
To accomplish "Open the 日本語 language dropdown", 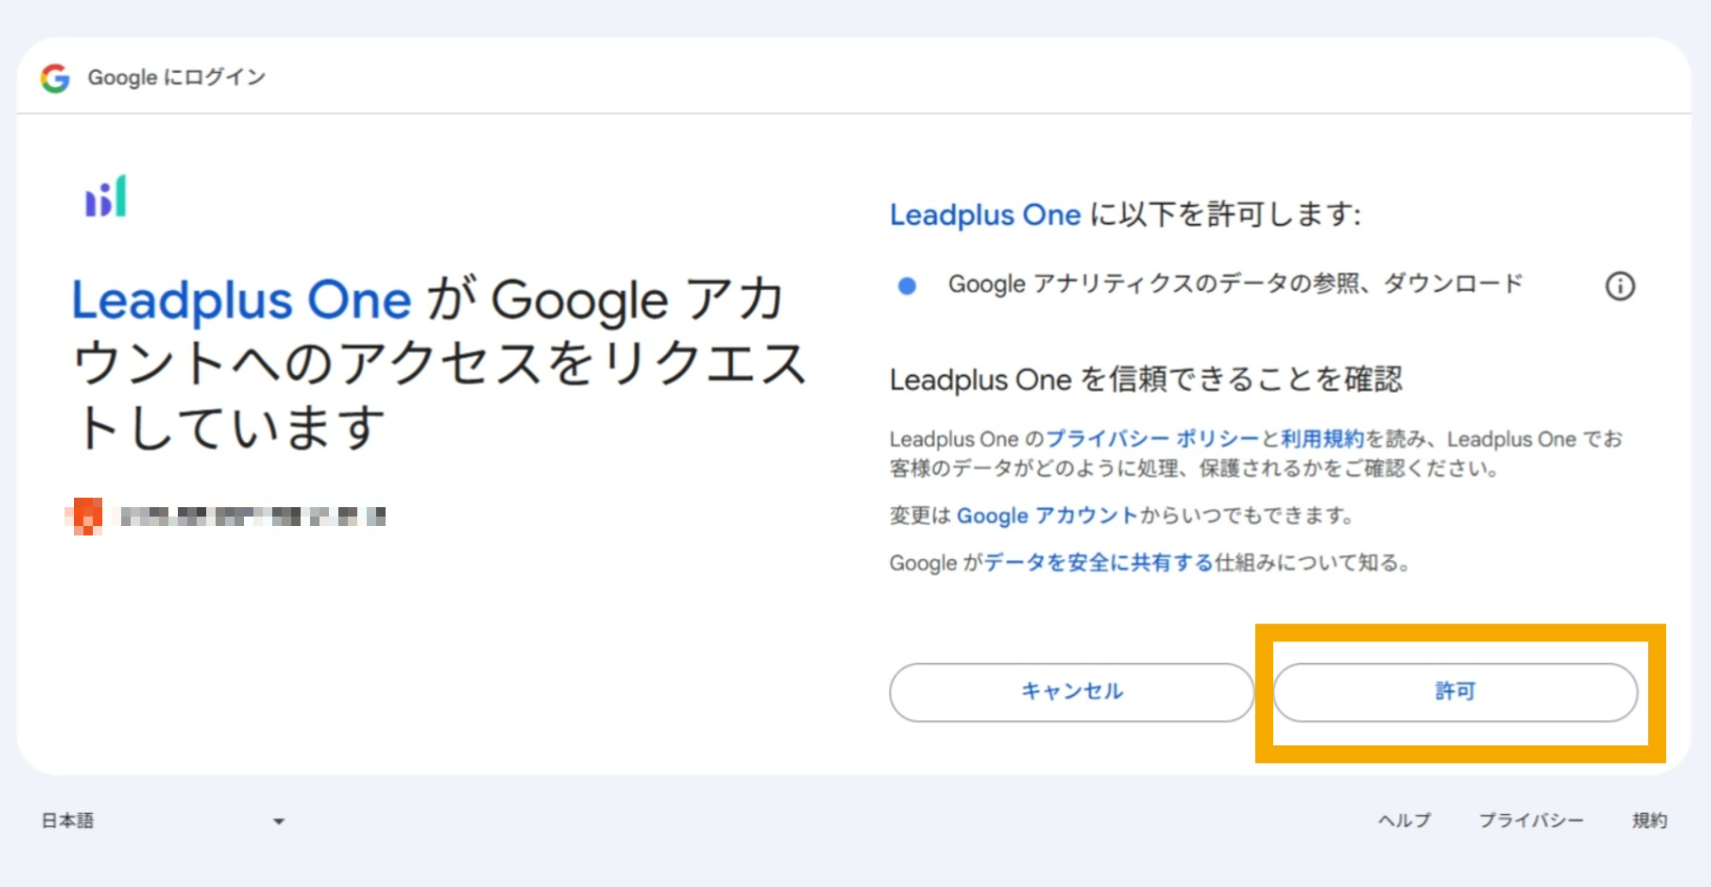I will (160, 821).
